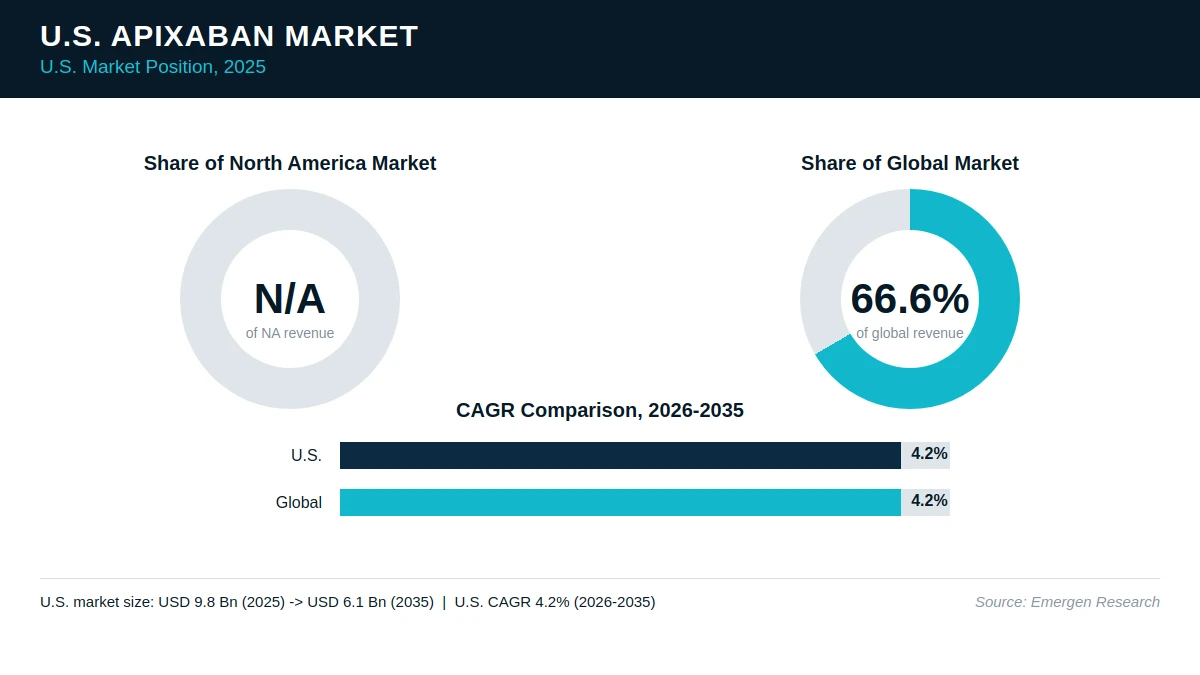Click the dark navy U.S. CAGR bar

coord(620,455)
